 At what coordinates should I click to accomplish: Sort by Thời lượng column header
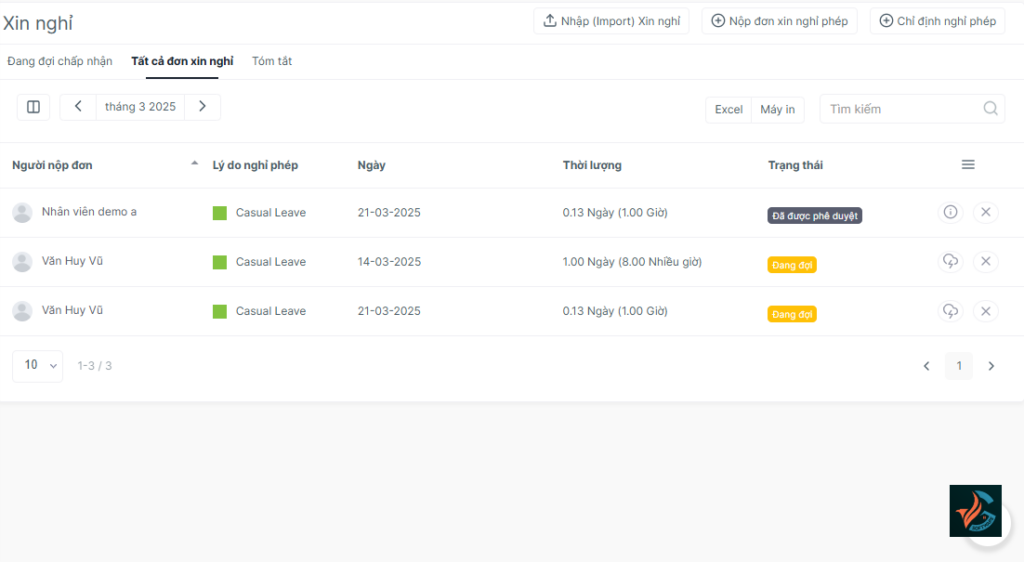[x=592, y=165]
